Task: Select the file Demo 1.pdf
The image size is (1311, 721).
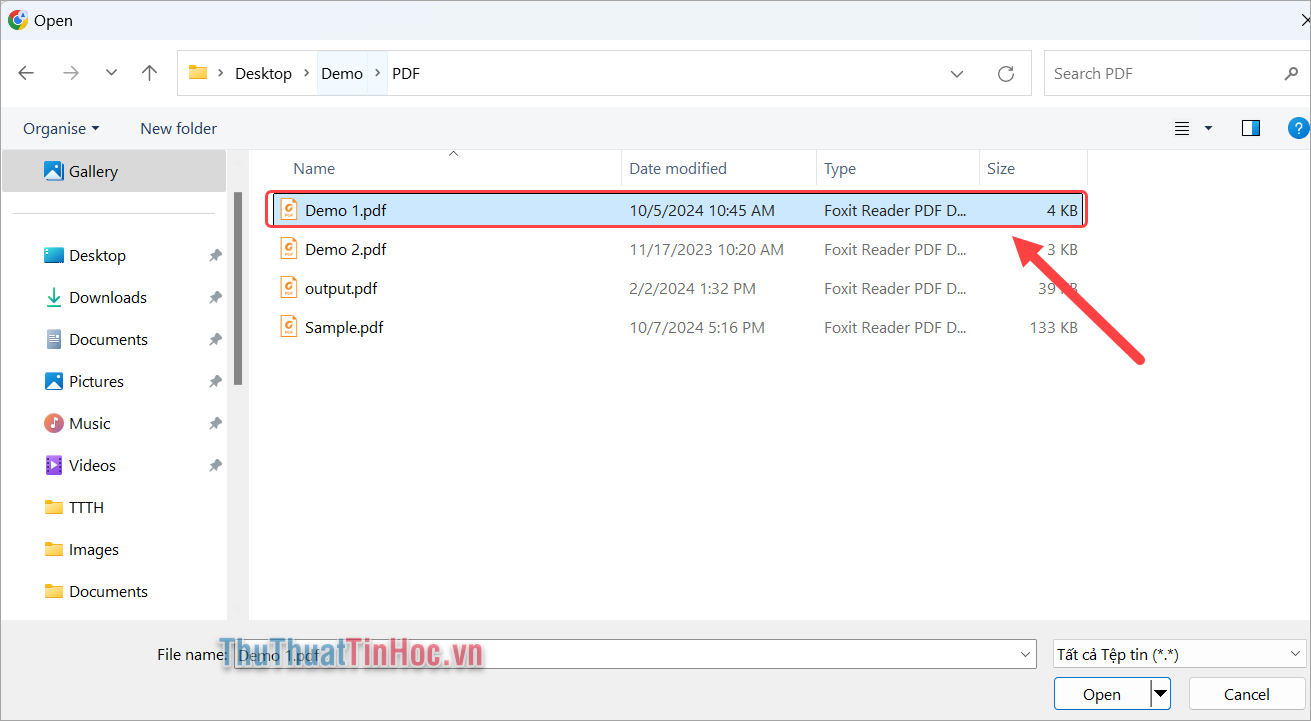Action: [677, 210]
